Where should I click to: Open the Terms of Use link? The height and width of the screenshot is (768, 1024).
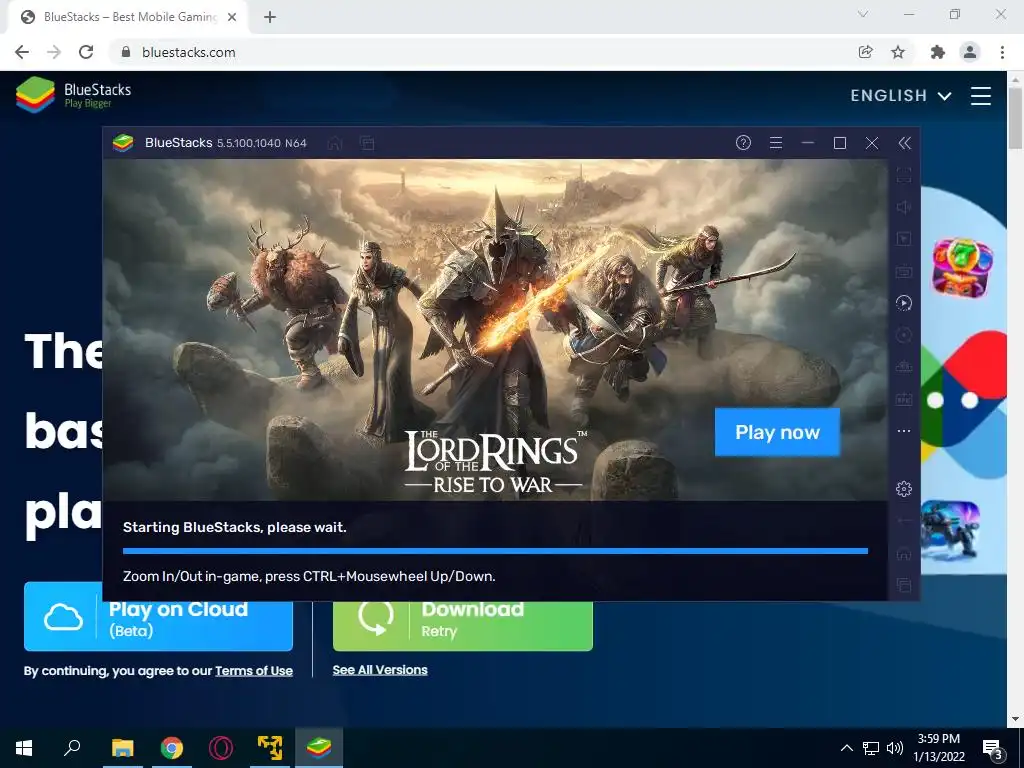coord(254,671)
